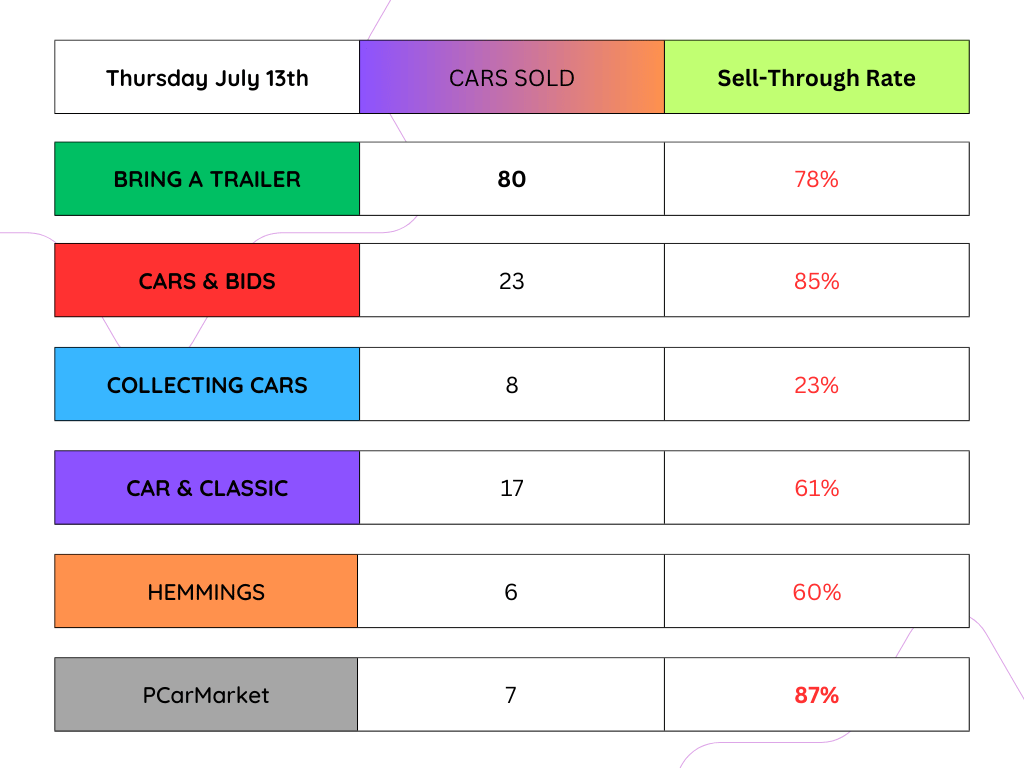Select the orange HEMMINGS label
Screen dimensions: 1024x768
click(206, 592)
